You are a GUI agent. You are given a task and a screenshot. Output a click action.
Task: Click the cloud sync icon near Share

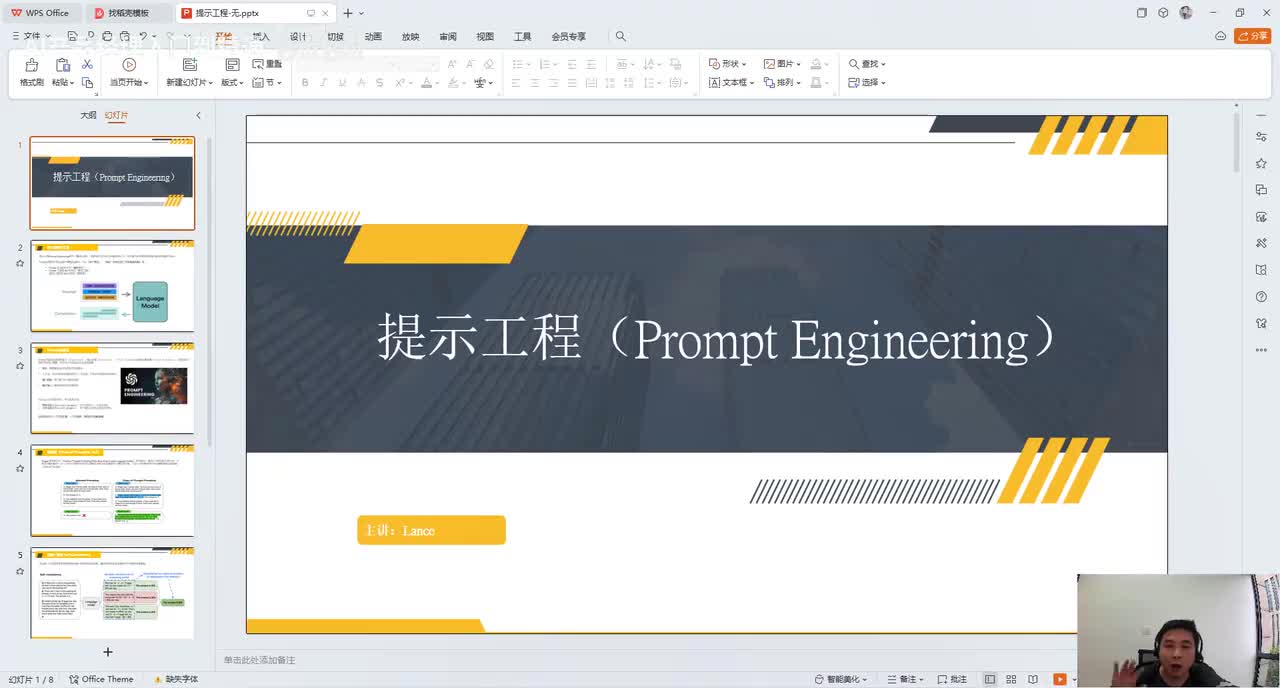pyautogui.click(x=1220, y=36)
